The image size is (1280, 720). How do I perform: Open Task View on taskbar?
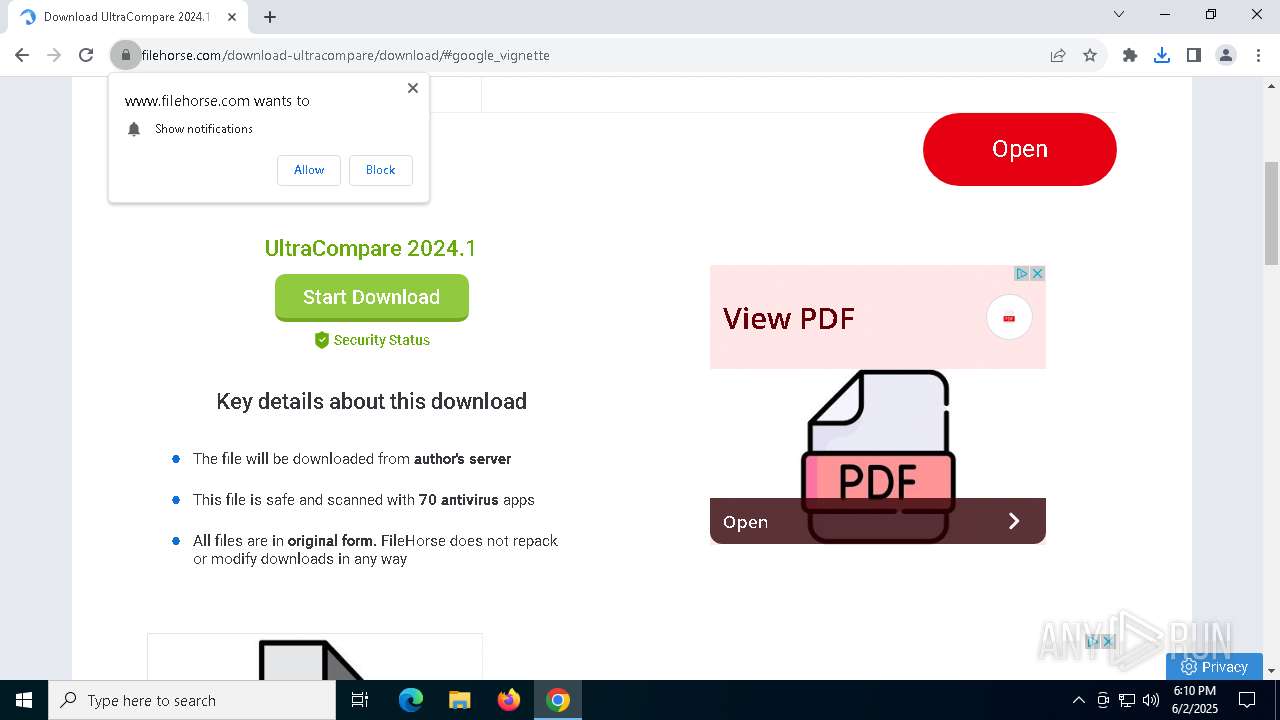tap(360, 700)
